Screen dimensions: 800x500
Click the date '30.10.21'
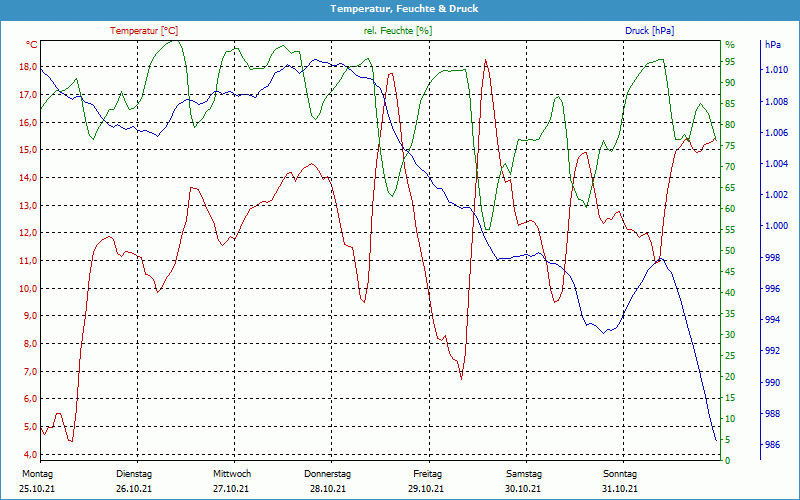coord(523,489)
